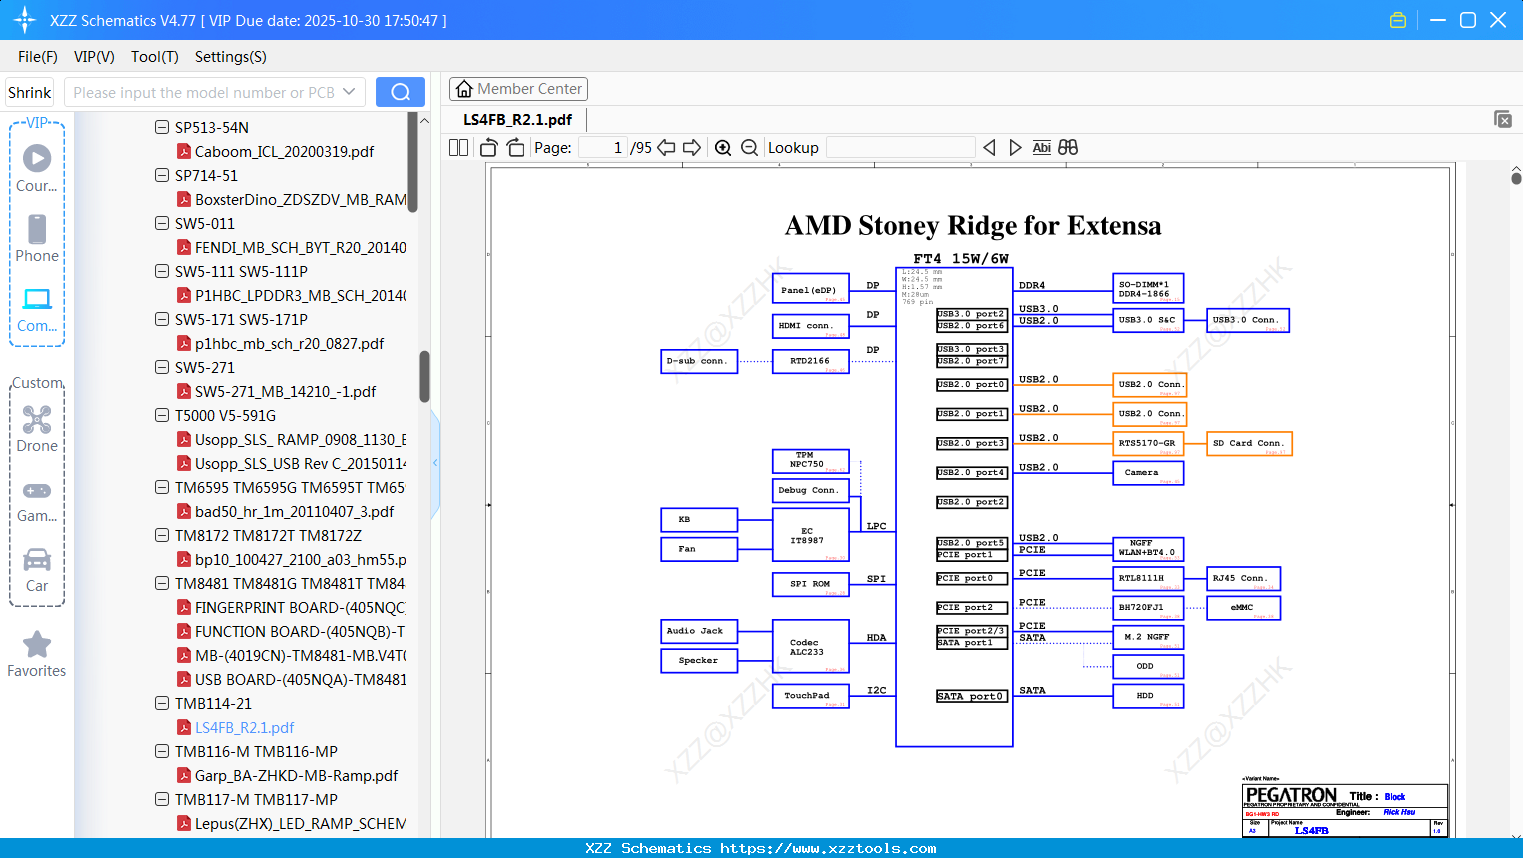The image size is (1523, 858).
Task: Click the blue search magnifier button
Action: pyautogui.click(x=400, y=92)
